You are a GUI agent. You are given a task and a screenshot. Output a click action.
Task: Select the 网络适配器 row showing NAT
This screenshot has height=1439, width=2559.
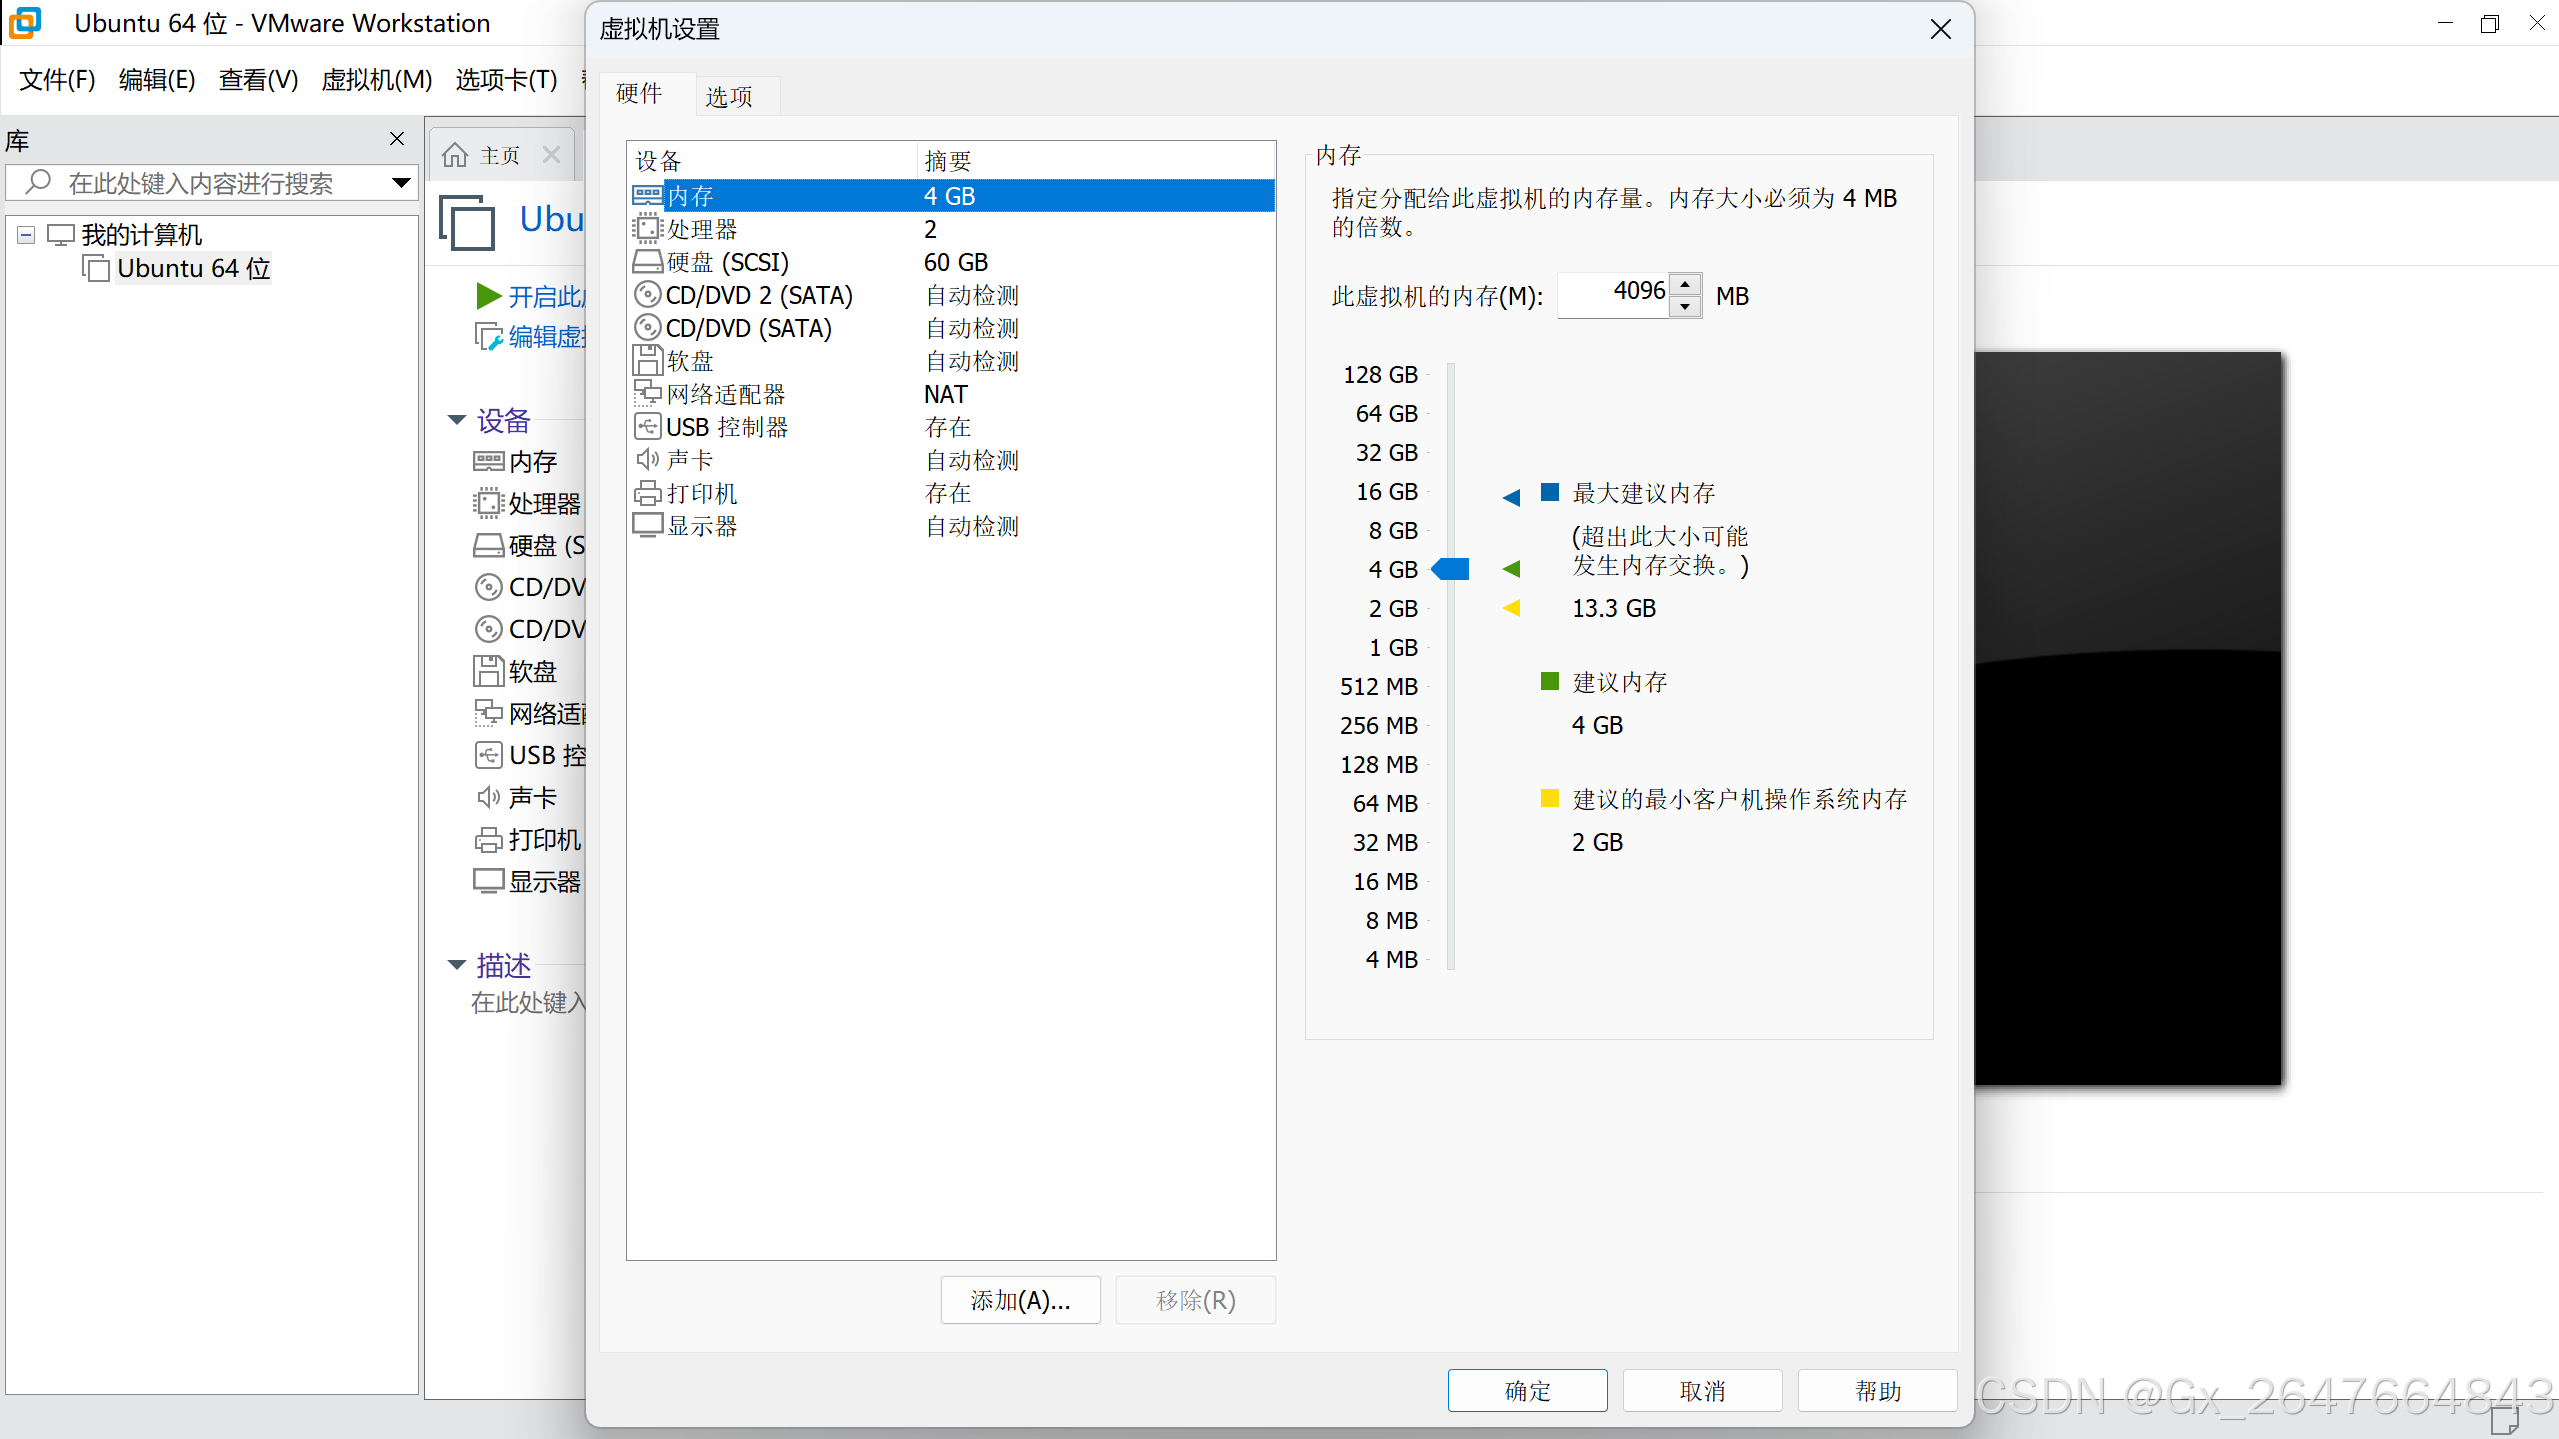pyautogui.click(x=951, y=394)
